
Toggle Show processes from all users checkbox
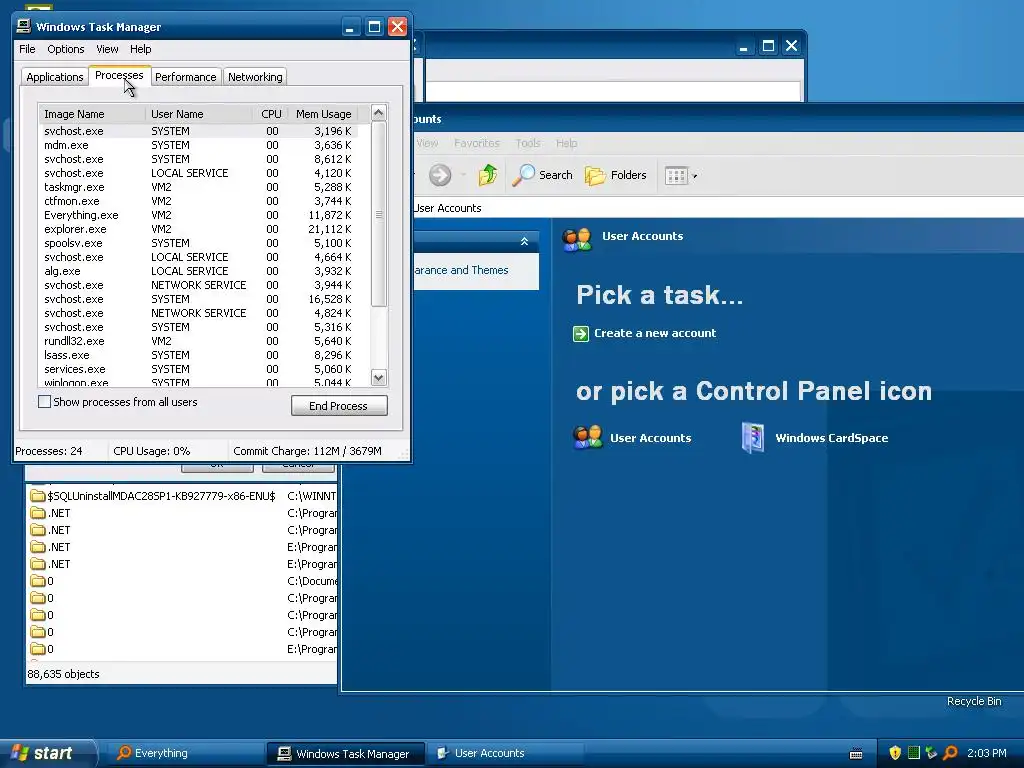click(44, 402)
